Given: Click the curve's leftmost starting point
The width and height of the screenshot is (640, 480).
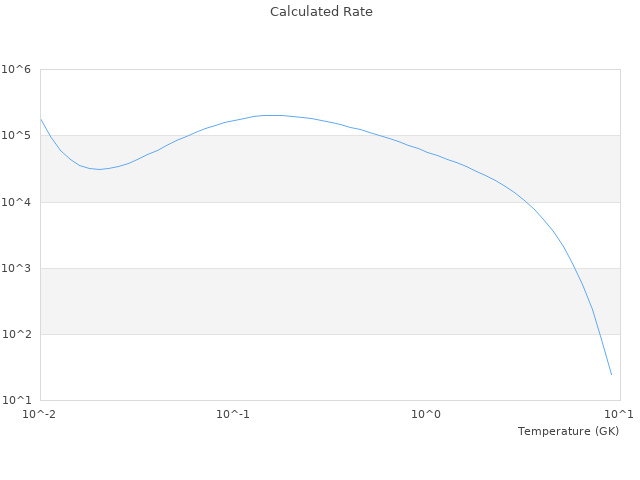Looking at the screenshot, I should (x=41, y=120).
